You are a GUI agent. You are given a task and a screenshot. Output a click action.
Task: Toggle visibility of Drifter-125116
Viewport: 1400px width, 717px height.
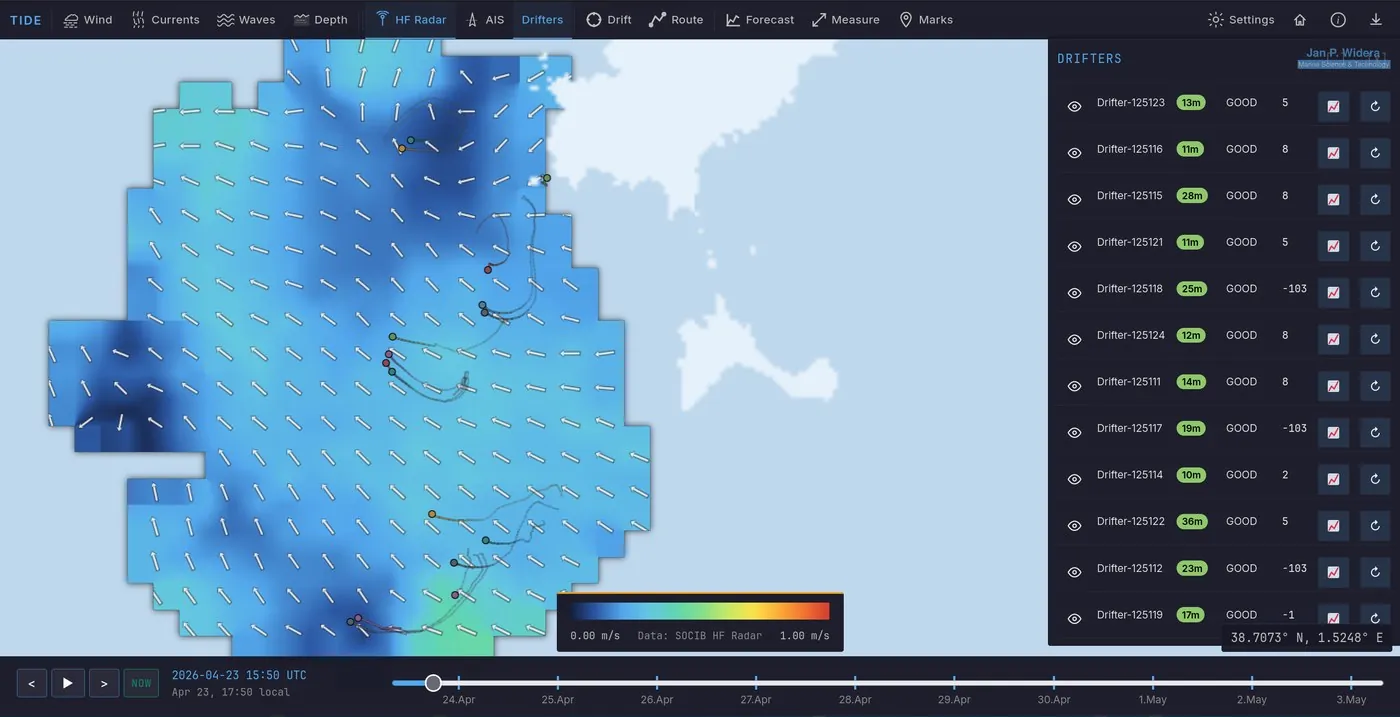click(x=1074, y=153)
